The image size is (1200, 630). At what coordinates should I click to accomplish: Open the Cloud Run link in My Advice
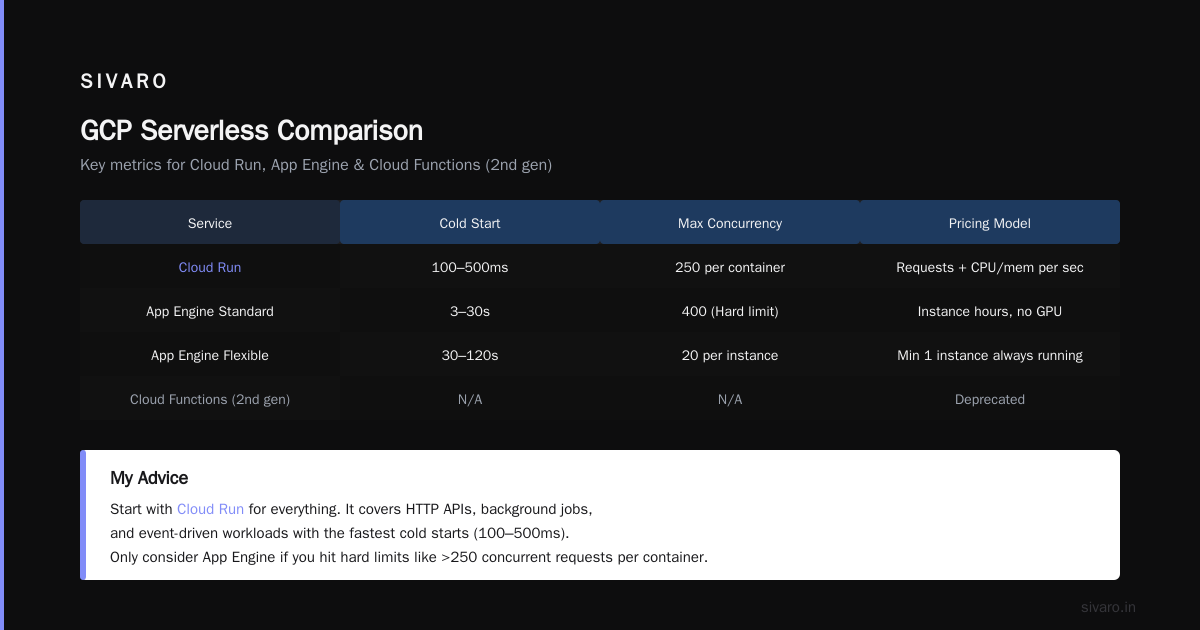pyautogui.click(x=210, y=509)
